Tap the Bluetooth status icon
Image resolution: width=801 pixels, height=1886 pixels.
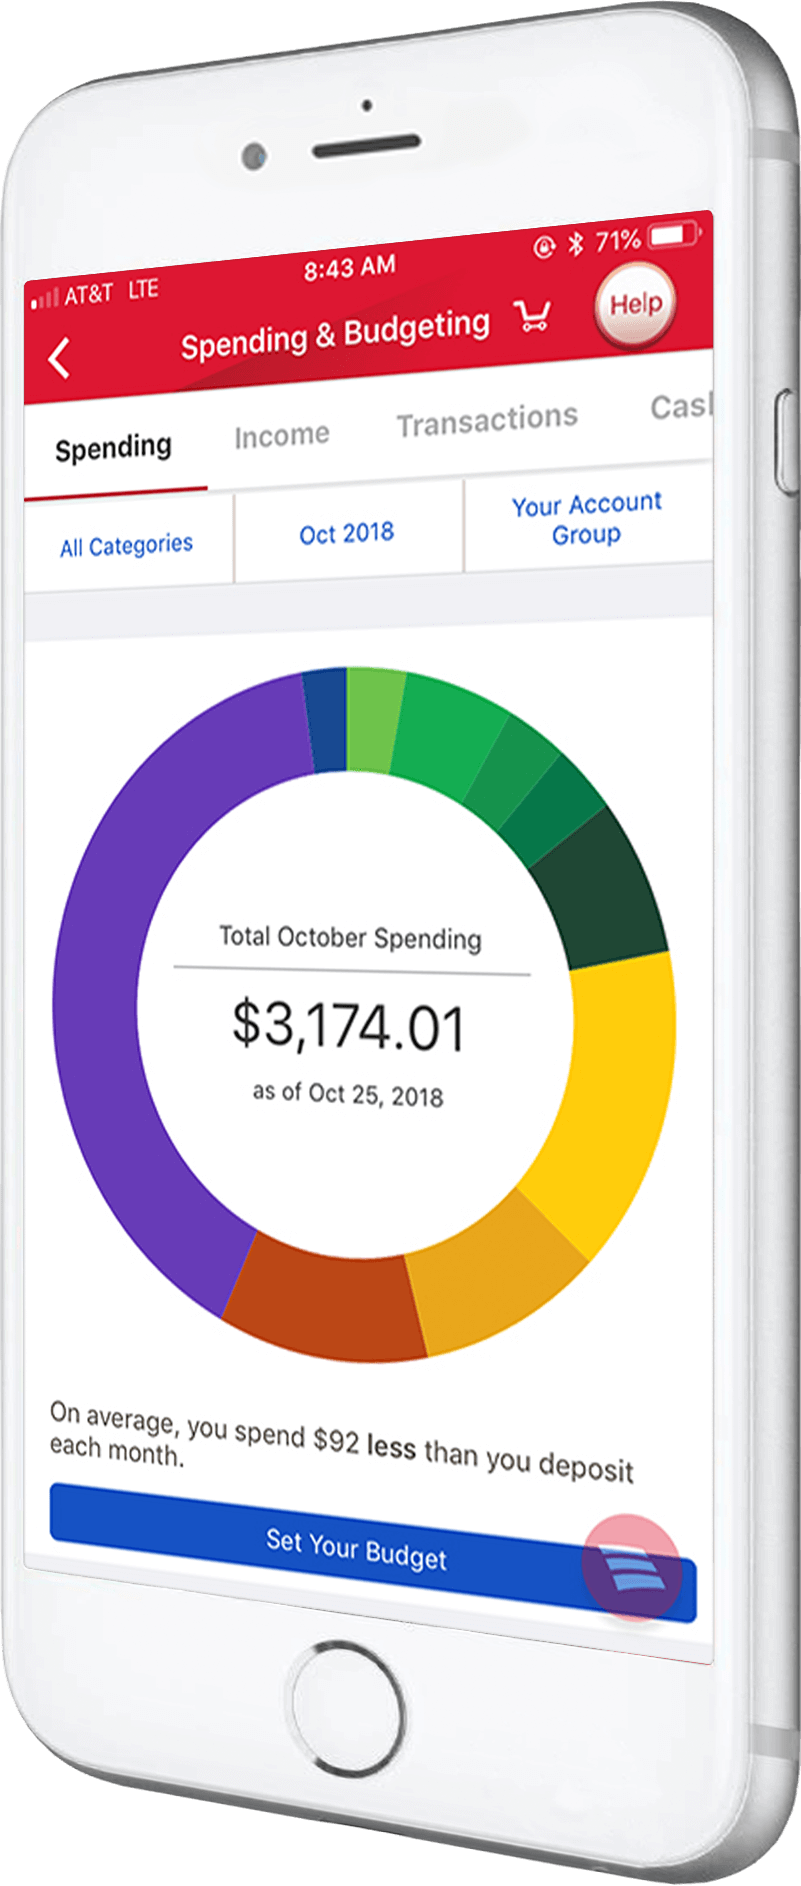575,243
